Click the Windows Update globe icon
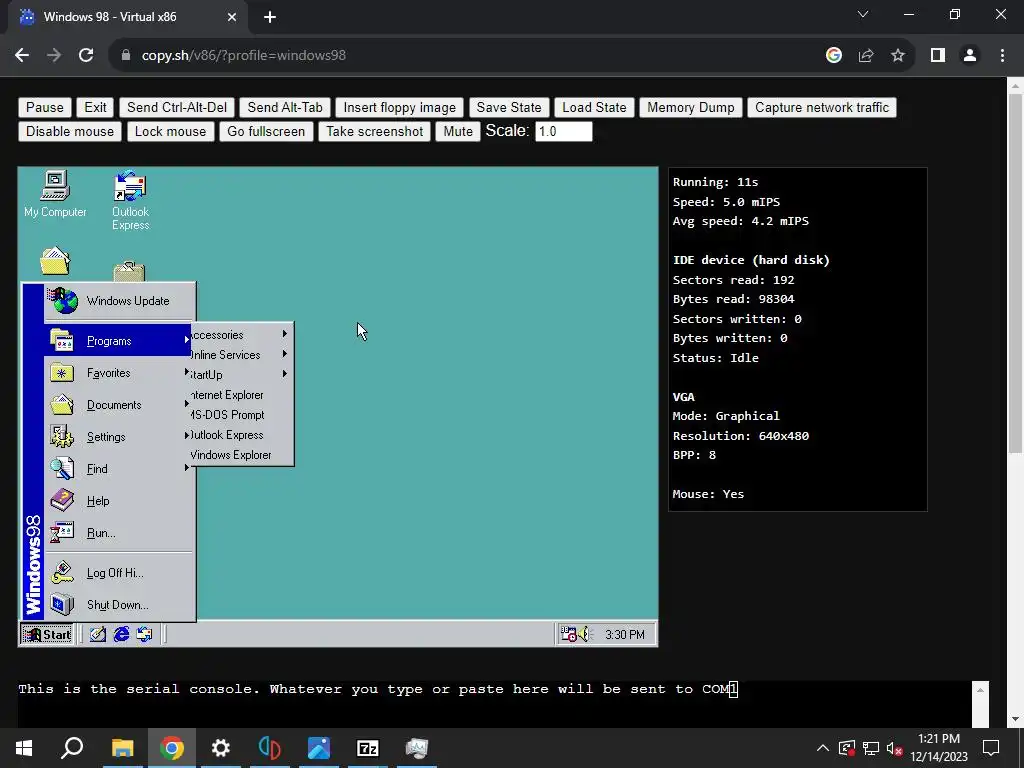This screenshot has height=768, width=1024. click(x=63, y=301)
